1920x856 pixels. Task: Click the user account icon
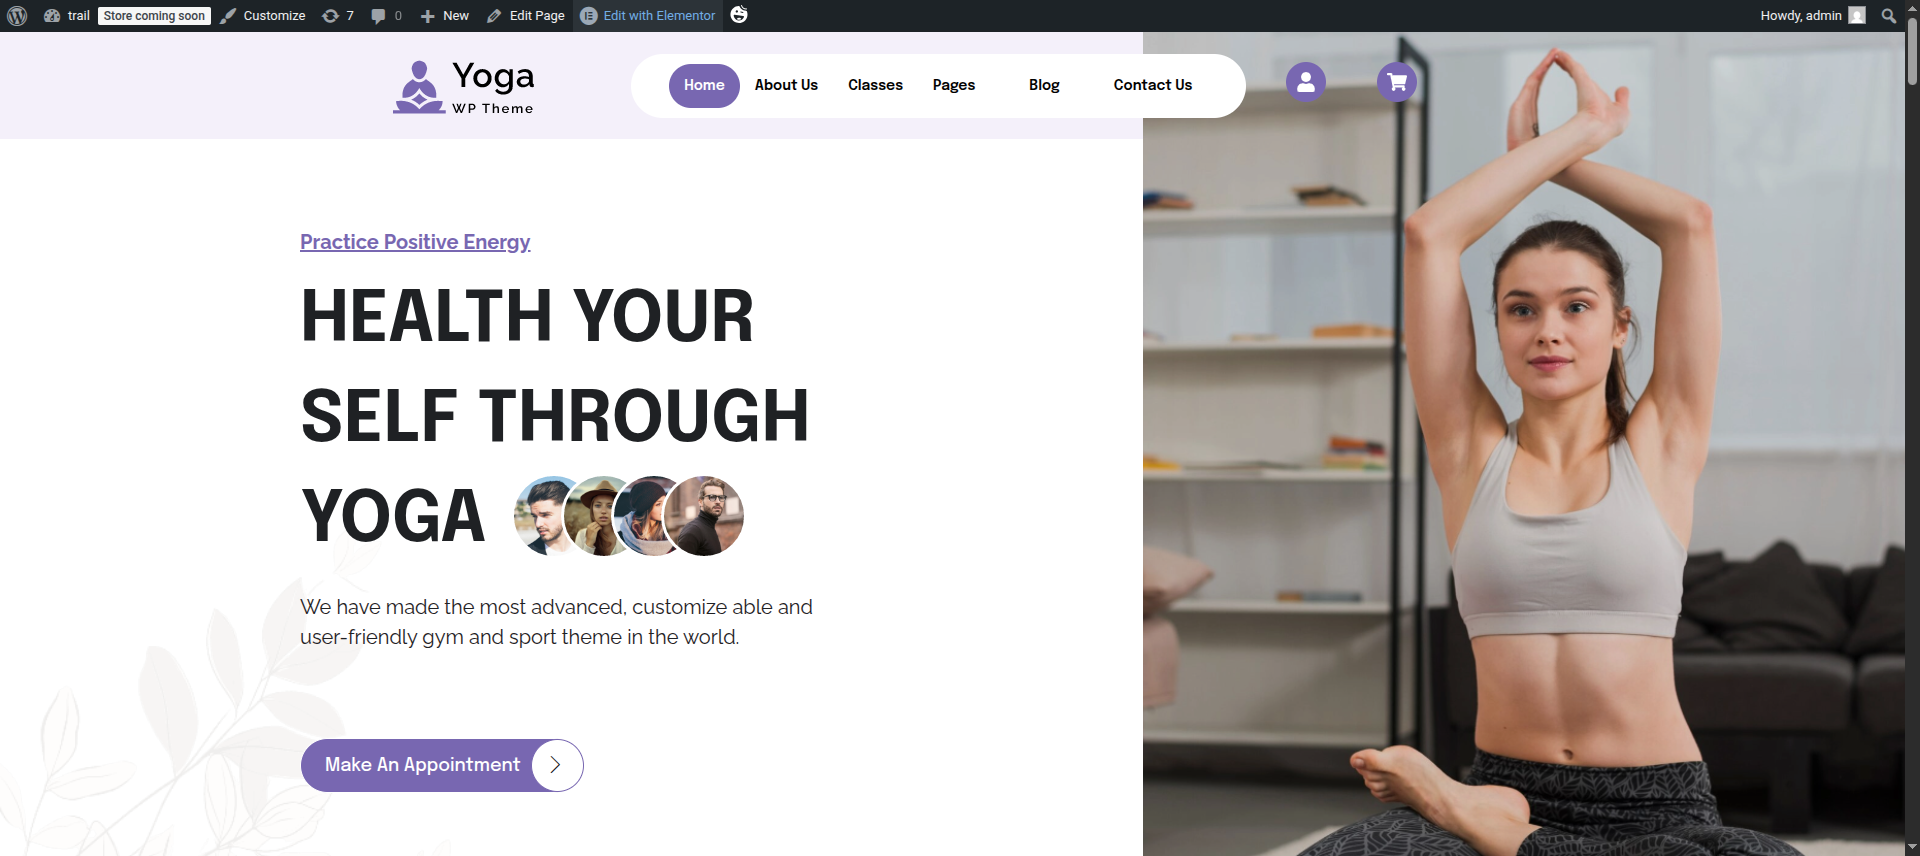click(x=1305, y=82)
